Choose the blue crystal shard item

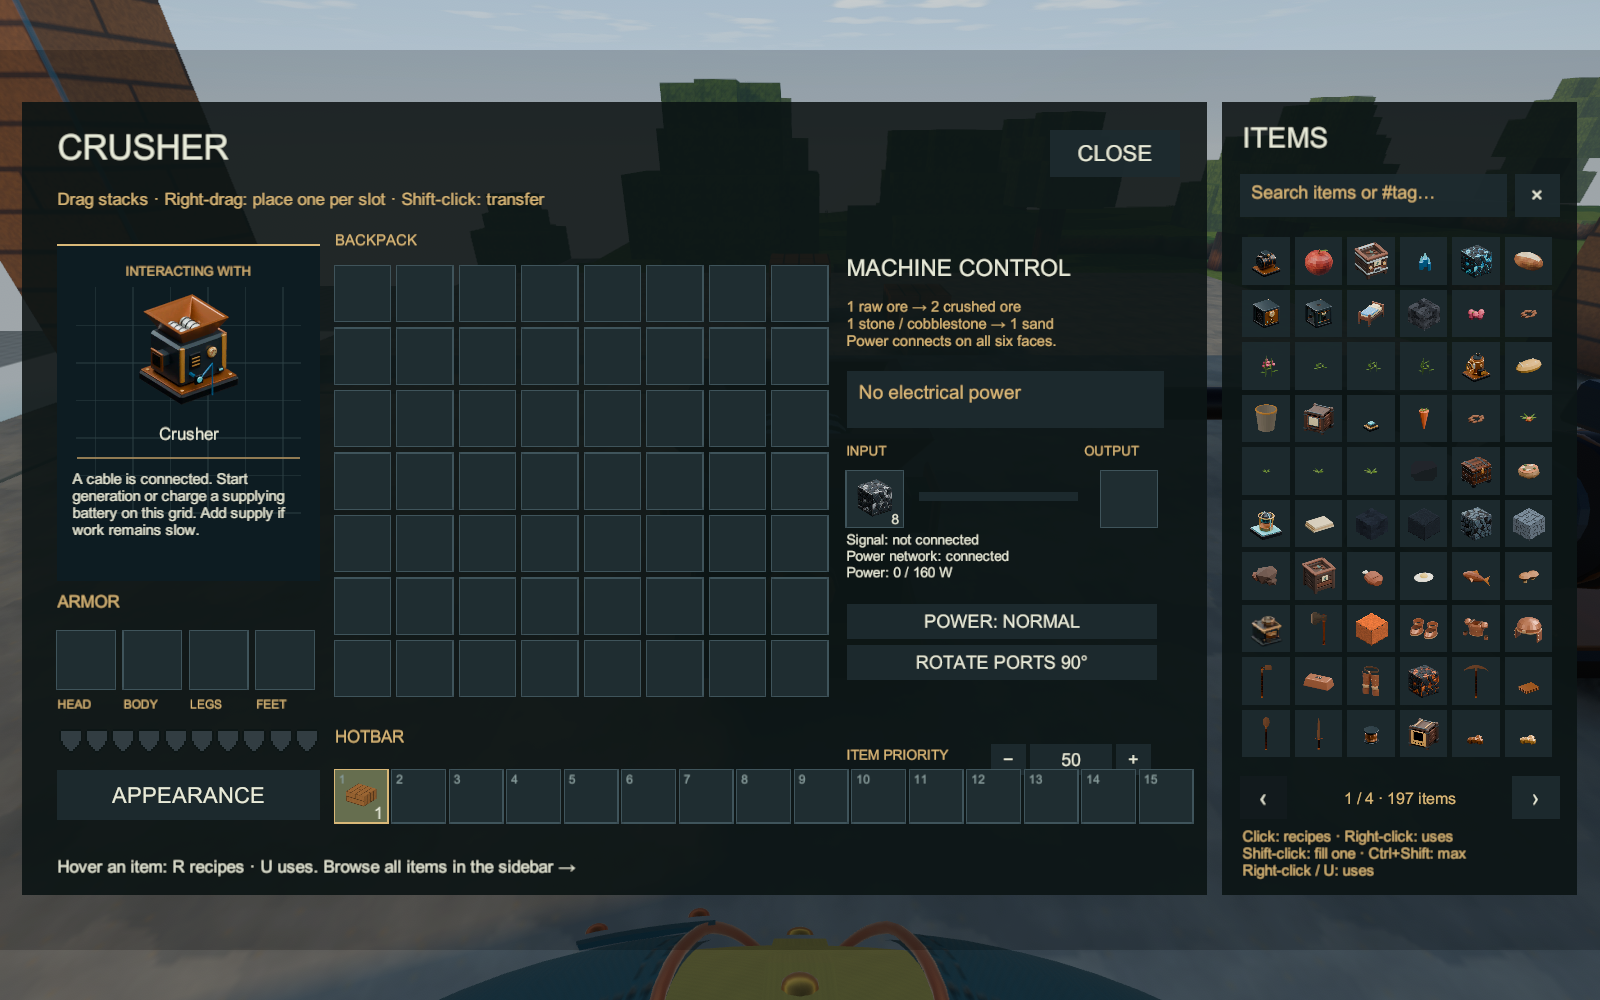tap(1424, 262)
